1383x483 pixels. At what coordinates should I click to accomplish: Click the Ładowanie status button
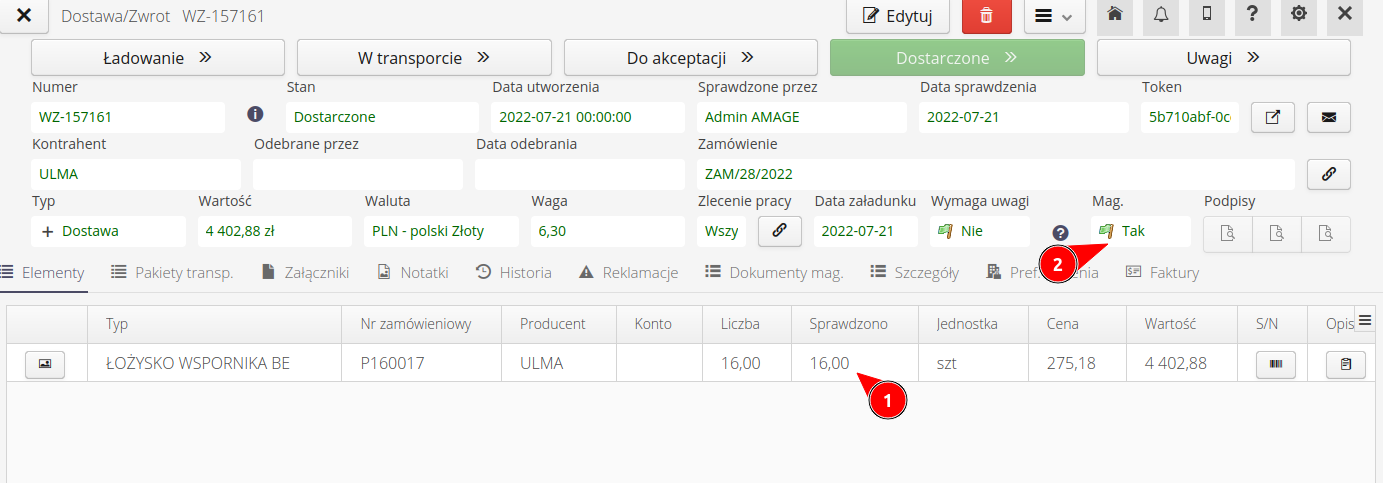point(158,57)
